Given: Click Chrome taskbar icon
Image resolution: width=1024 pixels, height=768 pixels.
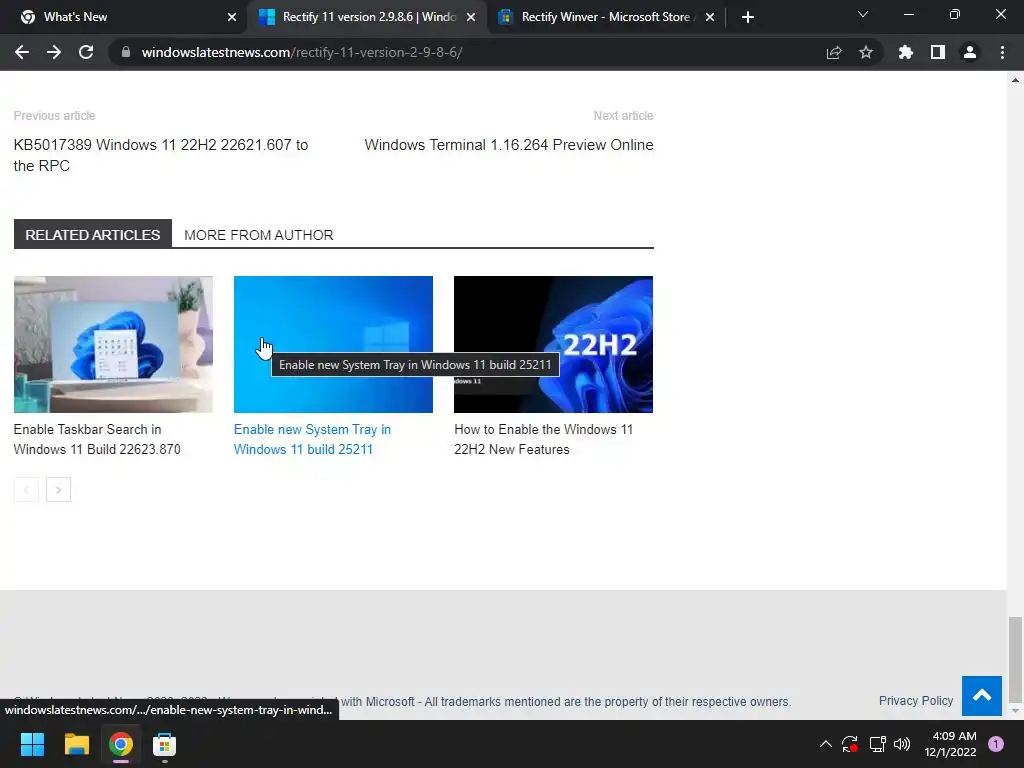Looking at the screenshot, I should click(x=121, y=744).
